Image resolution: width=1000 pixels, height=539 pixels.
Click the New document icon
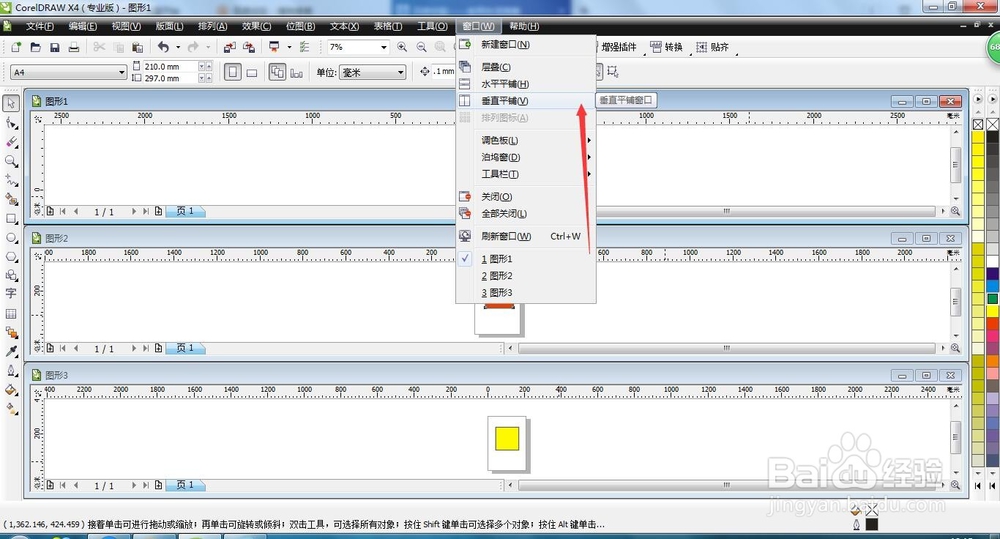[16, 47]
